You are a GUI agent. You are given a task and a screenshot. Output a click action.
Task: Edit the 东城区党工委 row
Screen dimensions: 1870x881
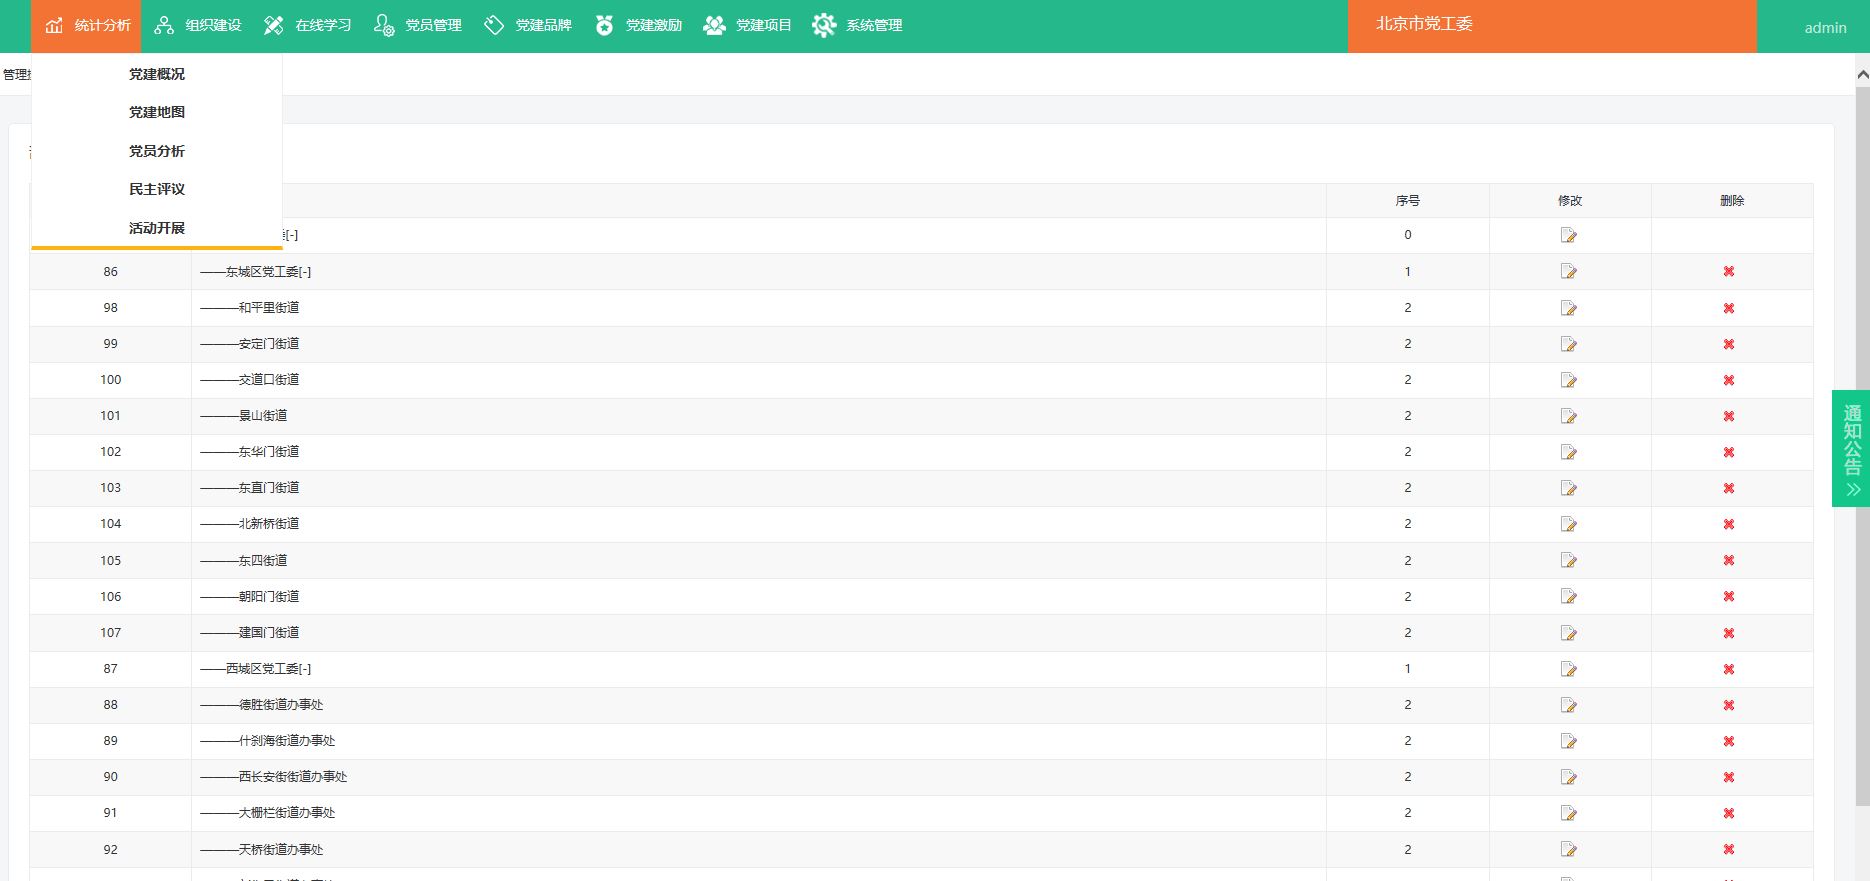point(1568,272)
